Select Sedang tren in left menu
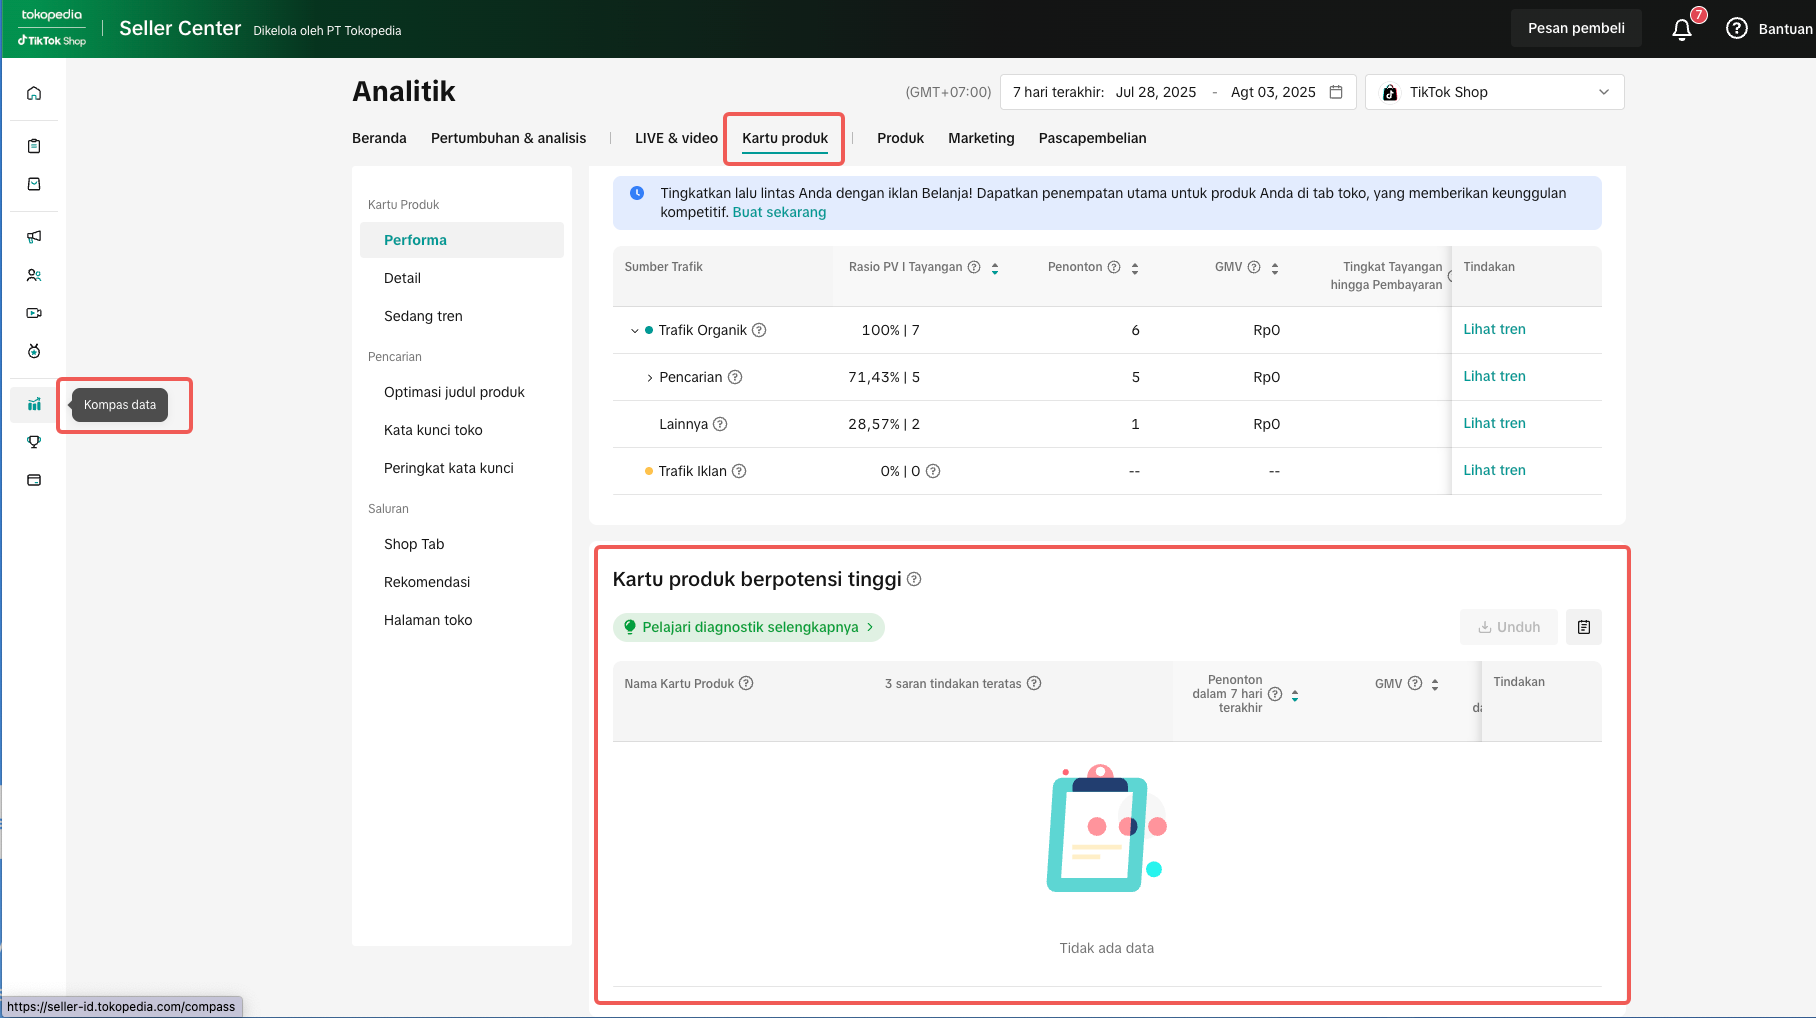 (423, 316)
